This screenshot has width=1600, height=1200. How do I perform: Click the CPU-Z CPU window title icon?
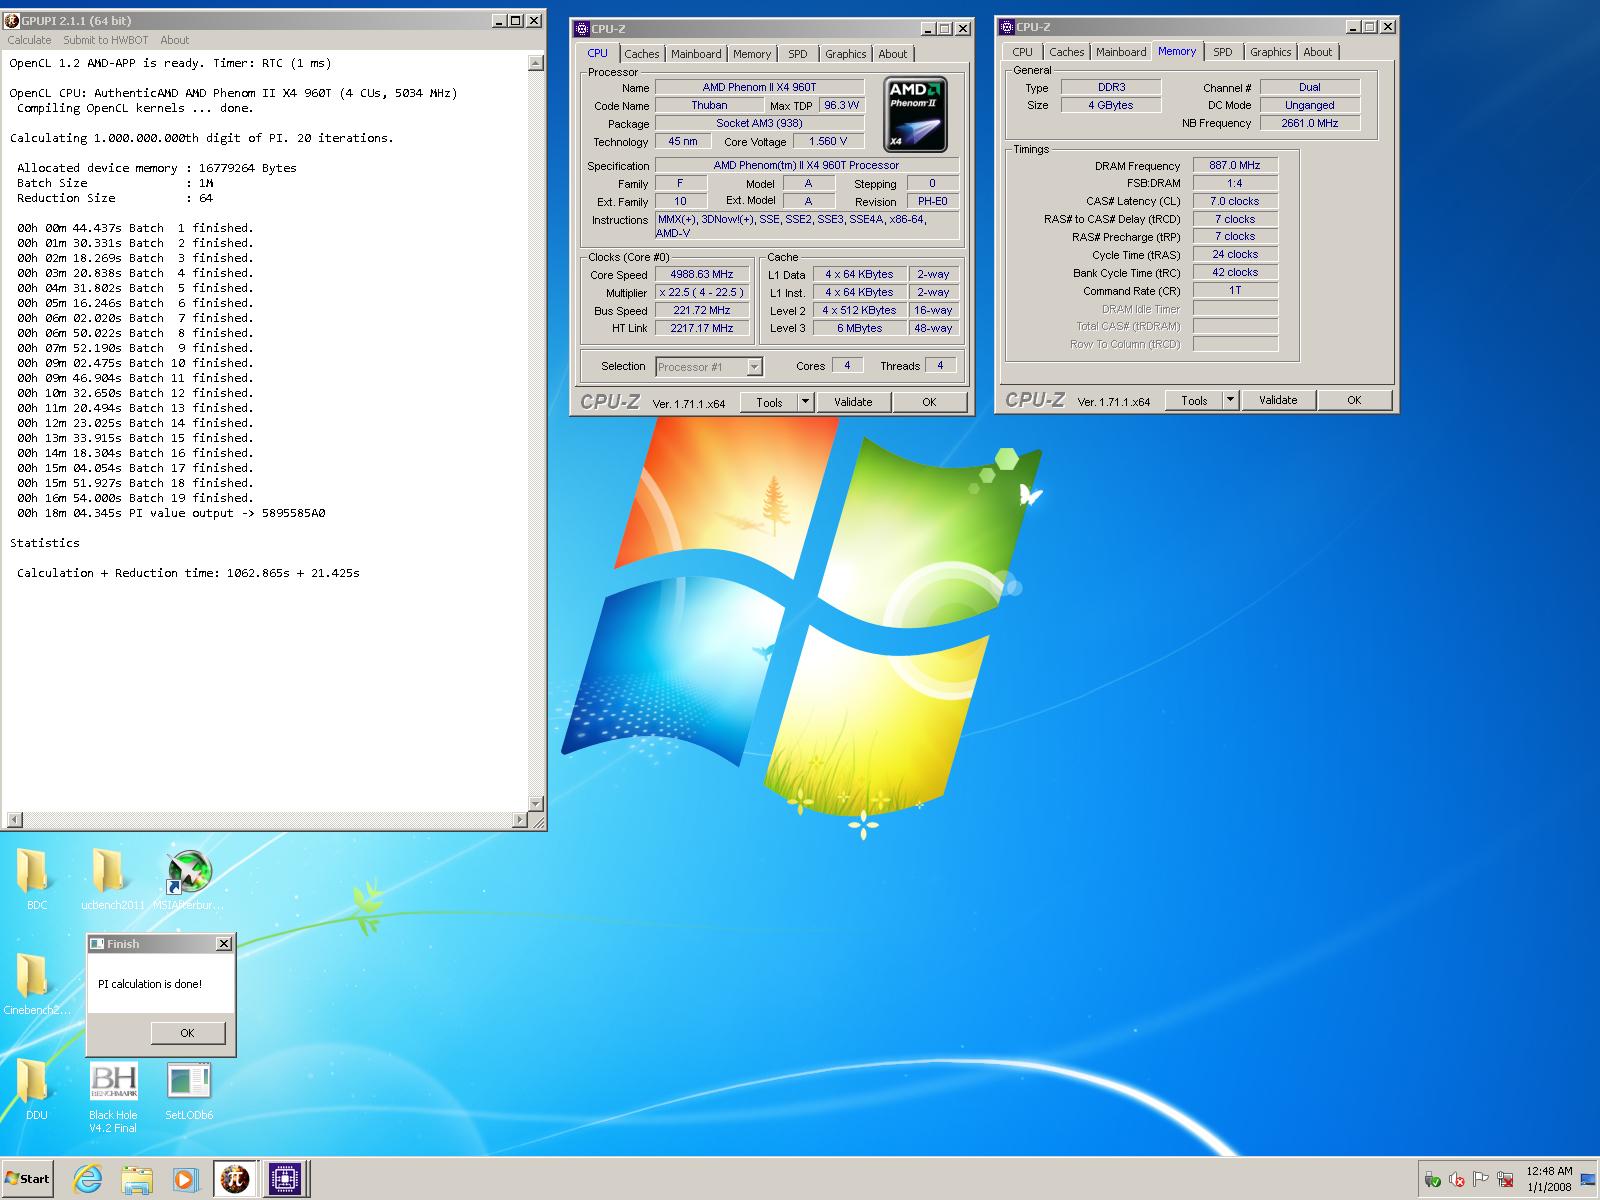pyautogui.click(x=582, y=28)
